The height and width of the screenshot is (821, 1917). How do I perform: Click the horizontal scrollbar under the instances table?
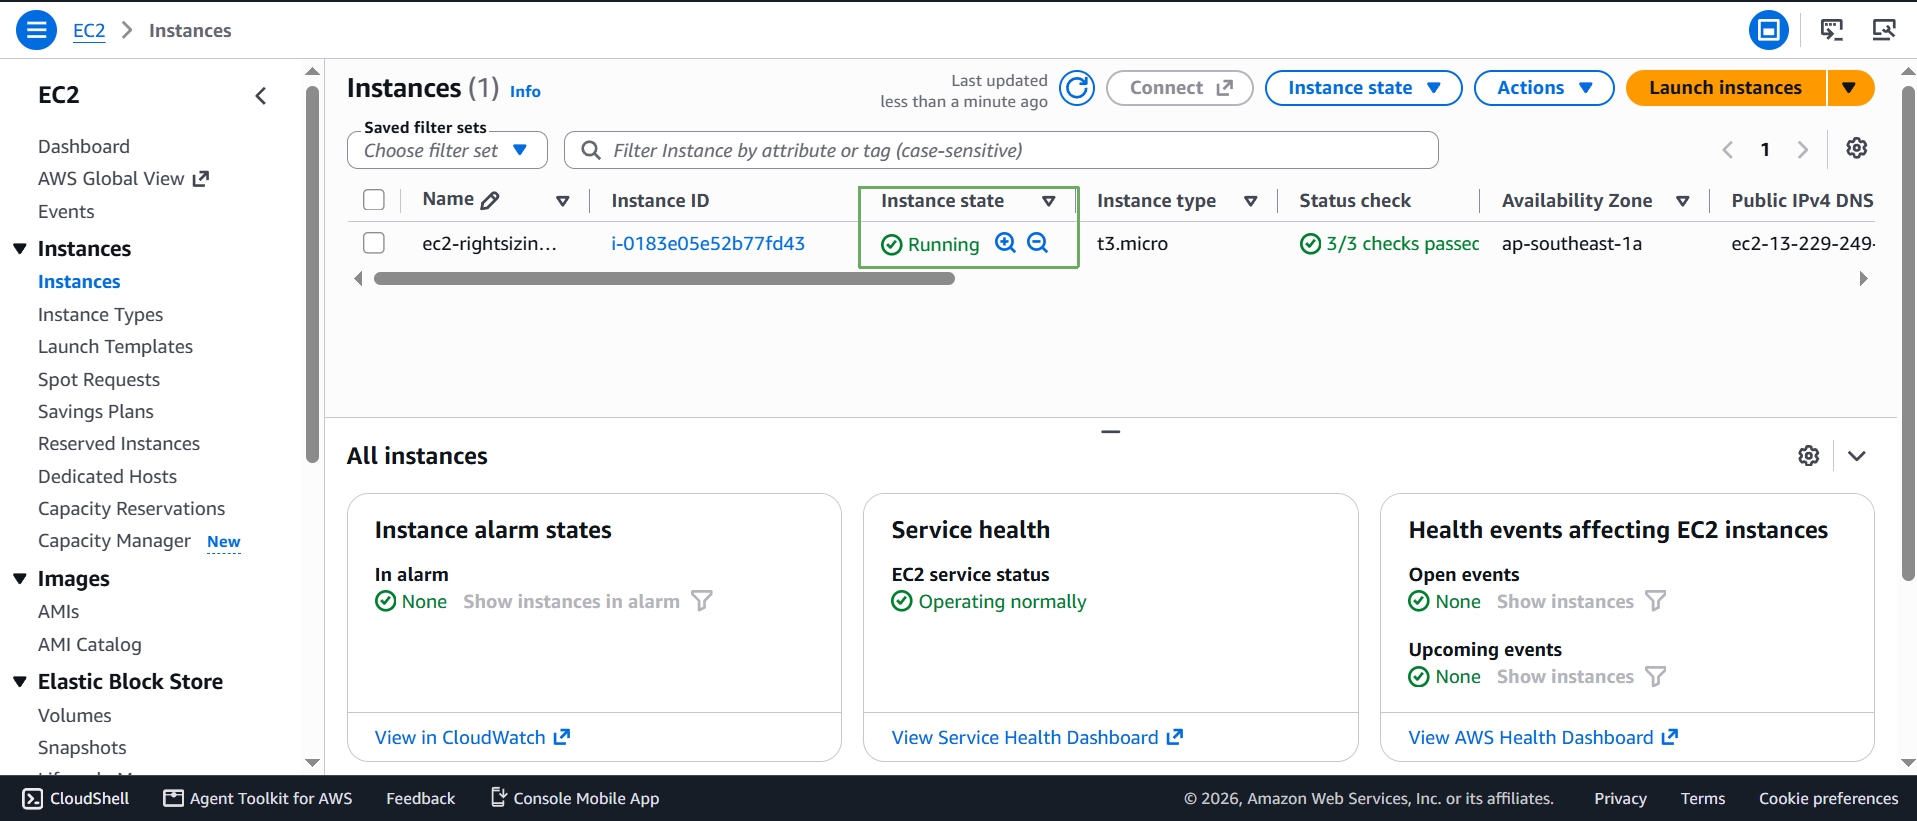click(664, 279)
